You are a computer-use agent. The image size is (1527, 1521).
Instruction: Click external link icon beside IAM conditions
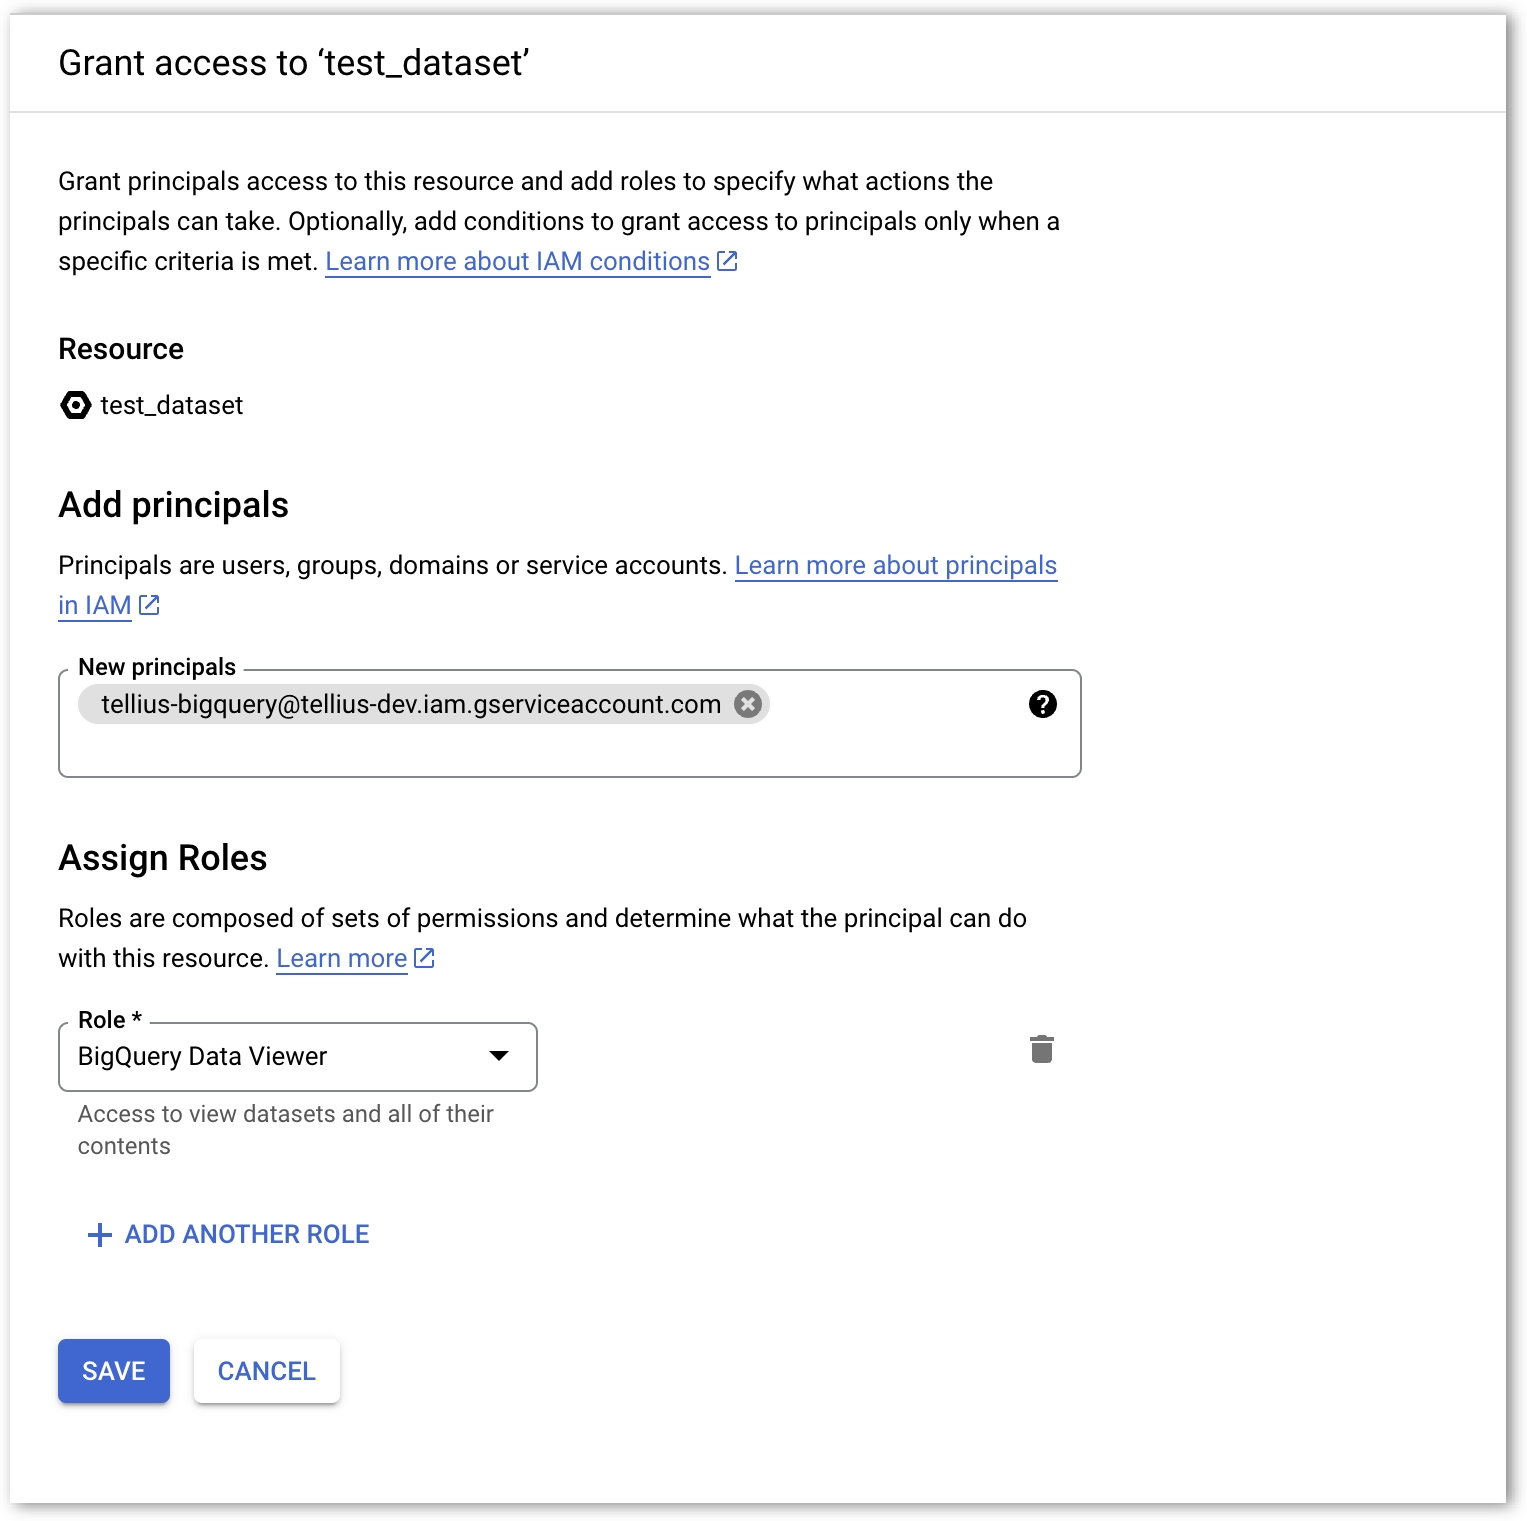pyautogui.click(x=728, y=261)
